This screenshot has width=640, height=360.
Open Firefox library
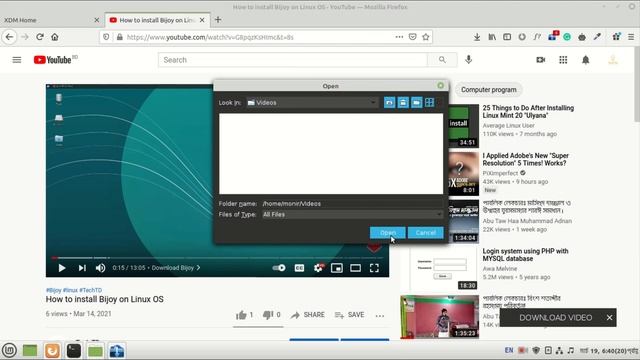pos(492,37)
